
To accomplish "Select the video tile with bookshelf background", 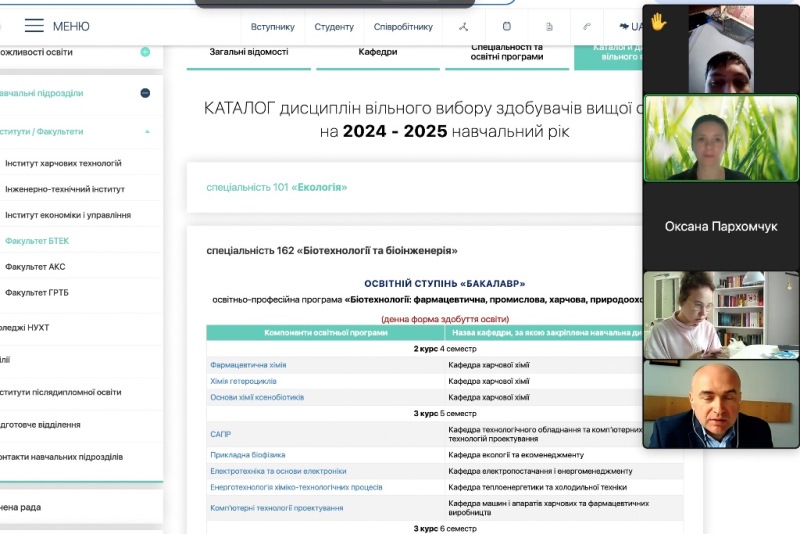I will tap(720, 315).
